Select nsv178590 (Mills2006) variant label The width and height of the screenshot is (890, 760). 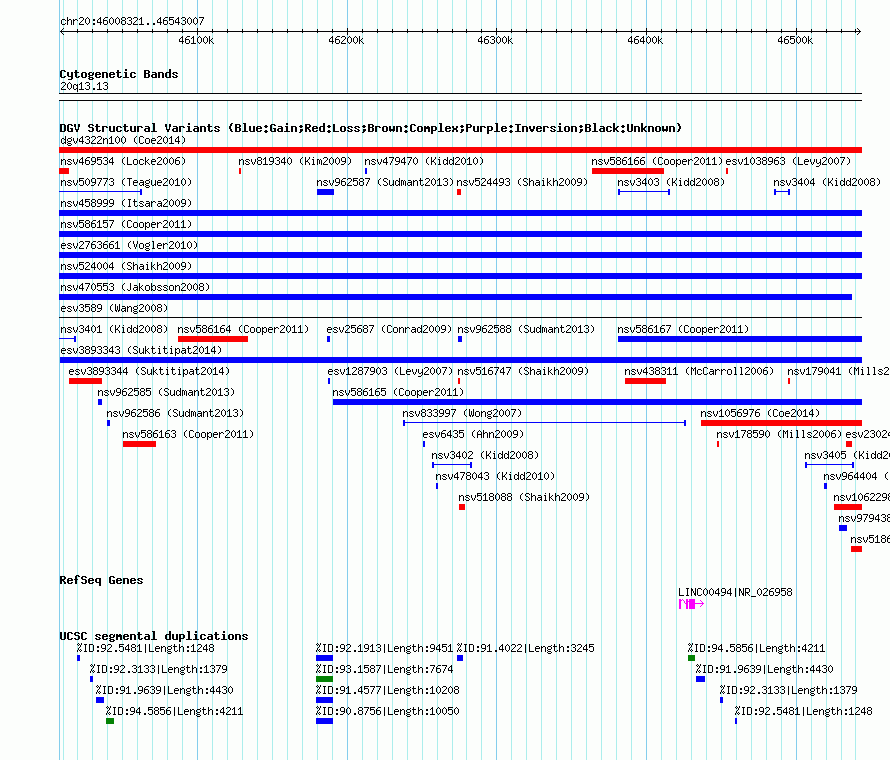(x=779, y=434)
